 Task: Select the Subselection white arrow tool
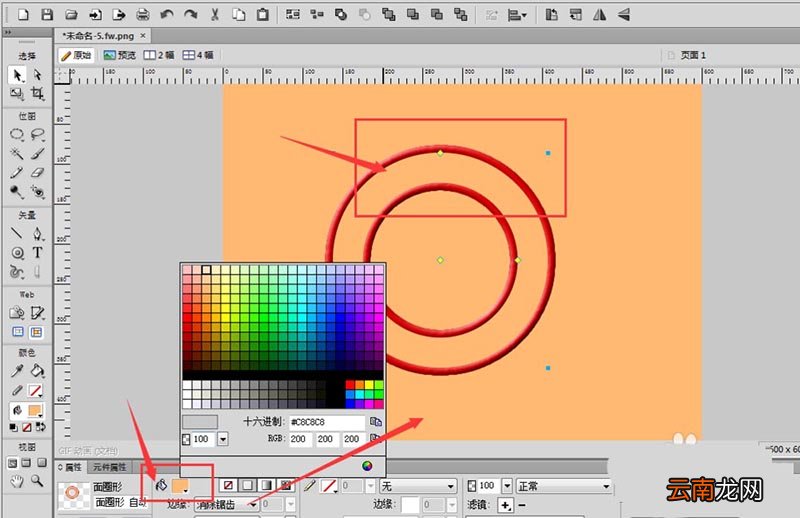pyautogui.click(x=37, y=75)
